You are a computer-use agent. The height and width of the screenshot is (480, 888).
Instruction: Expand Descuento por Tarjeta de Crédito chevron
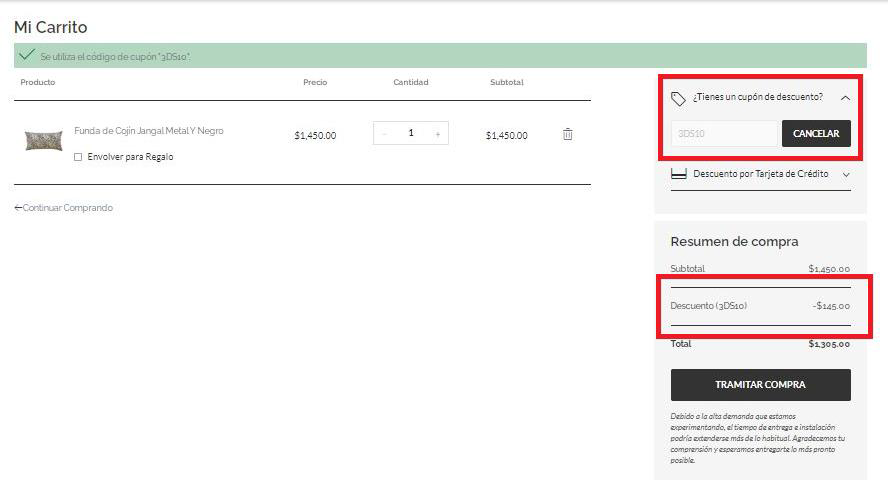(846, 174)
